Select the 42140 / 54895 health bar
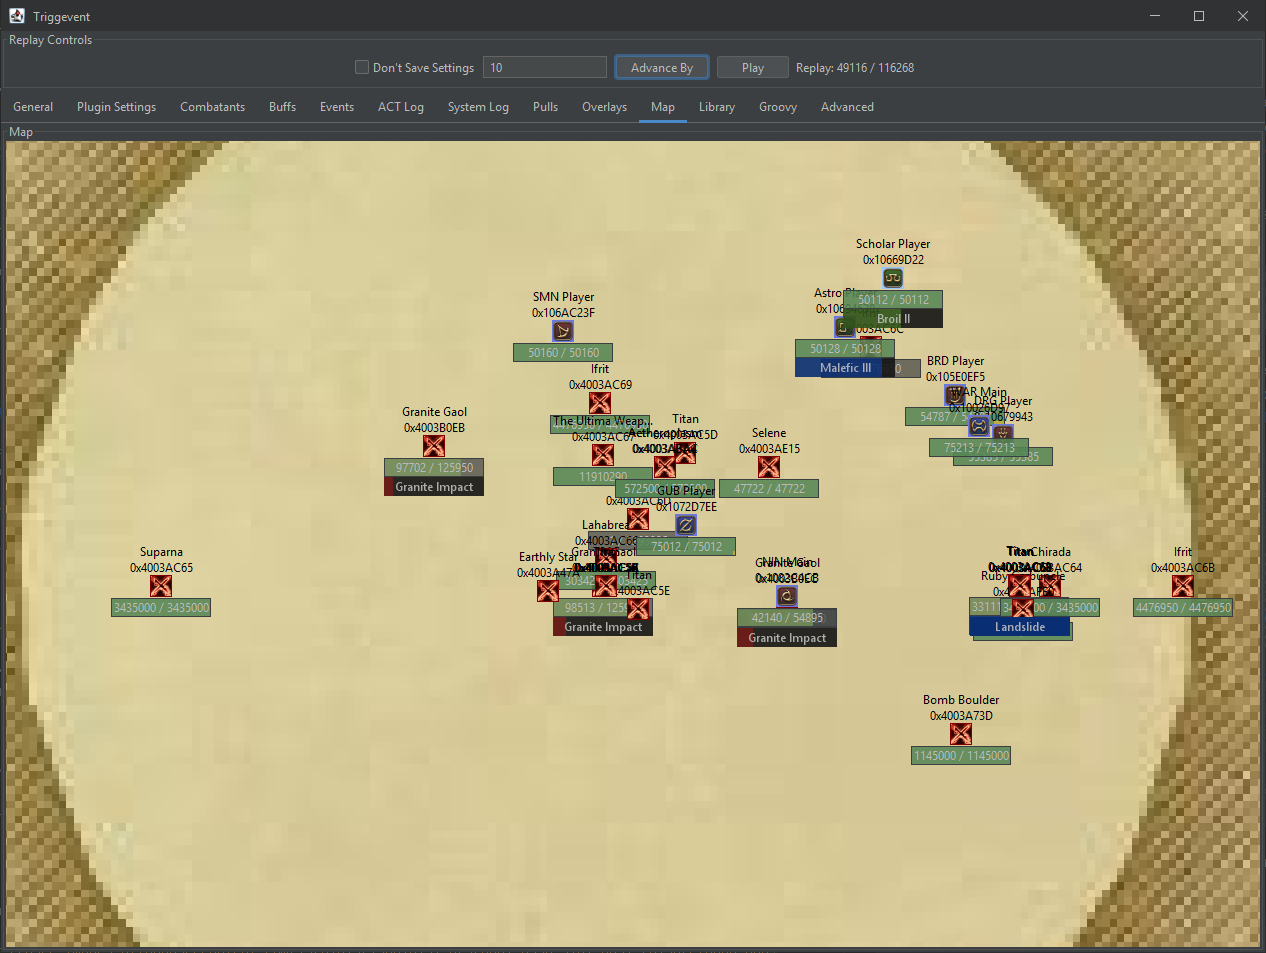Viewport: 1266px width, 953px height. [787, 617]
